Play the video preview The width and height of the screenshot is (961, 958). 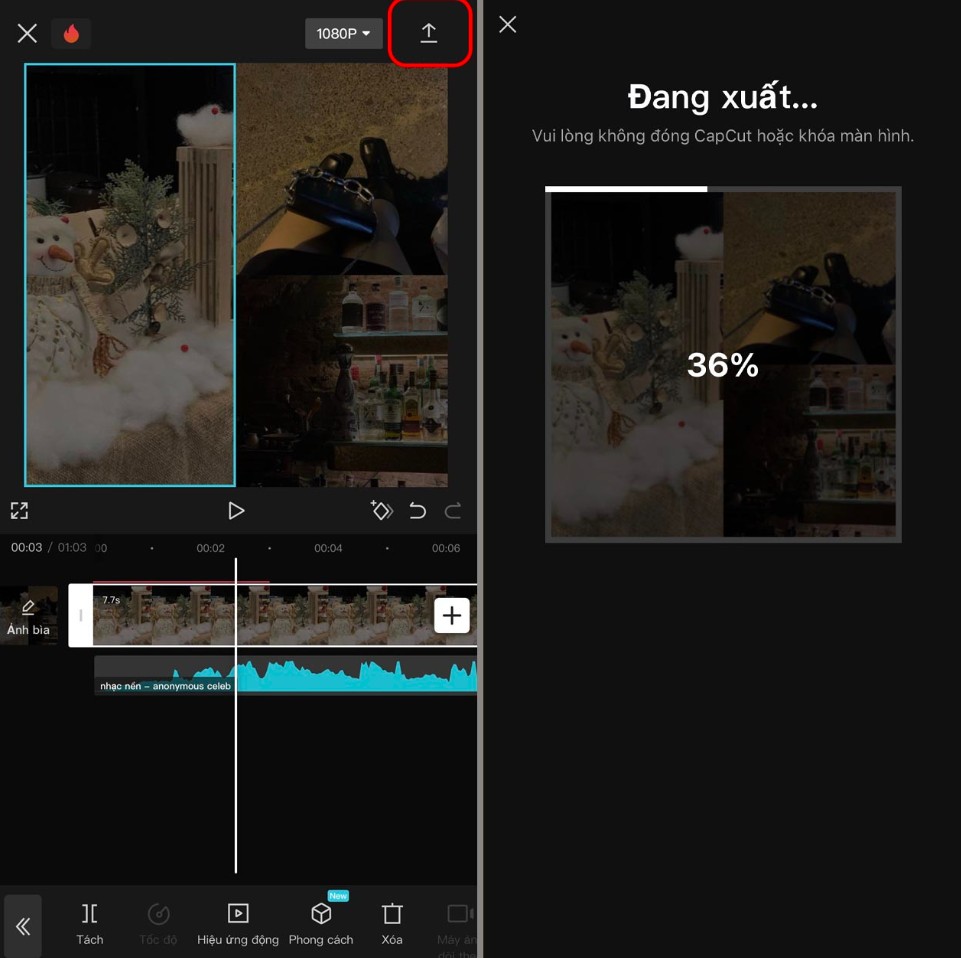click(x=236, y=511)
